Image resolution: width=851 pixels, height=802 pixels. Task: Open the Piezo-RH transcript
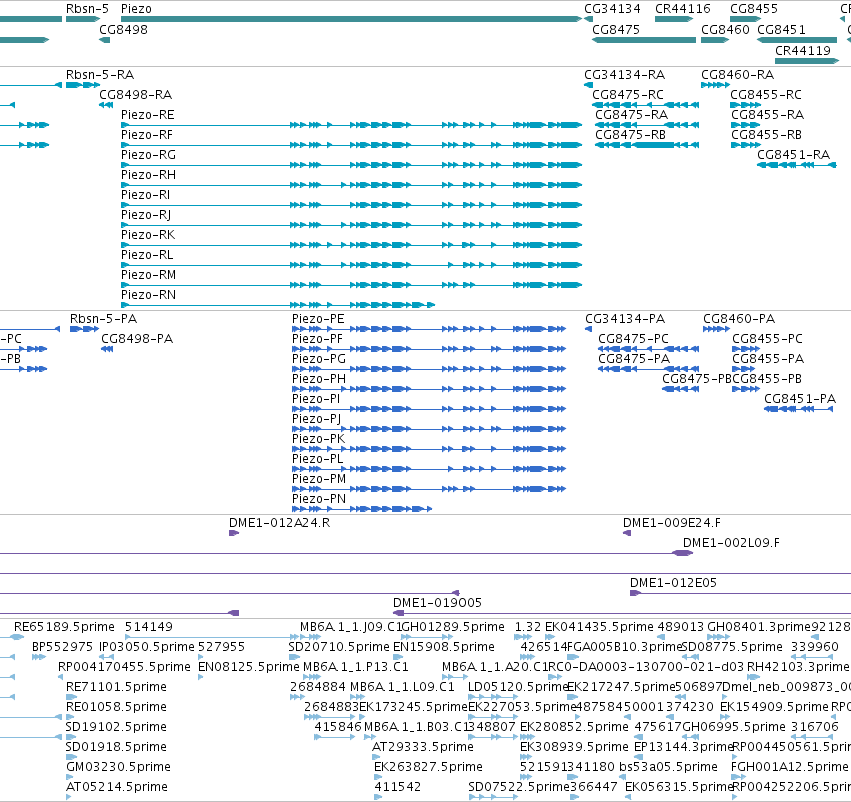pos(351,185)
